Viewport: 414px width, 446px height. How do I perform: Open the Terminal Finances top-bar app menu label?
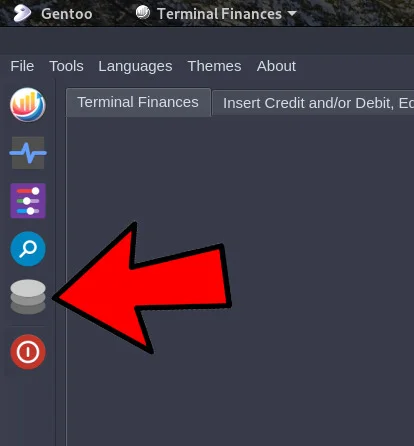click(219, 14)
